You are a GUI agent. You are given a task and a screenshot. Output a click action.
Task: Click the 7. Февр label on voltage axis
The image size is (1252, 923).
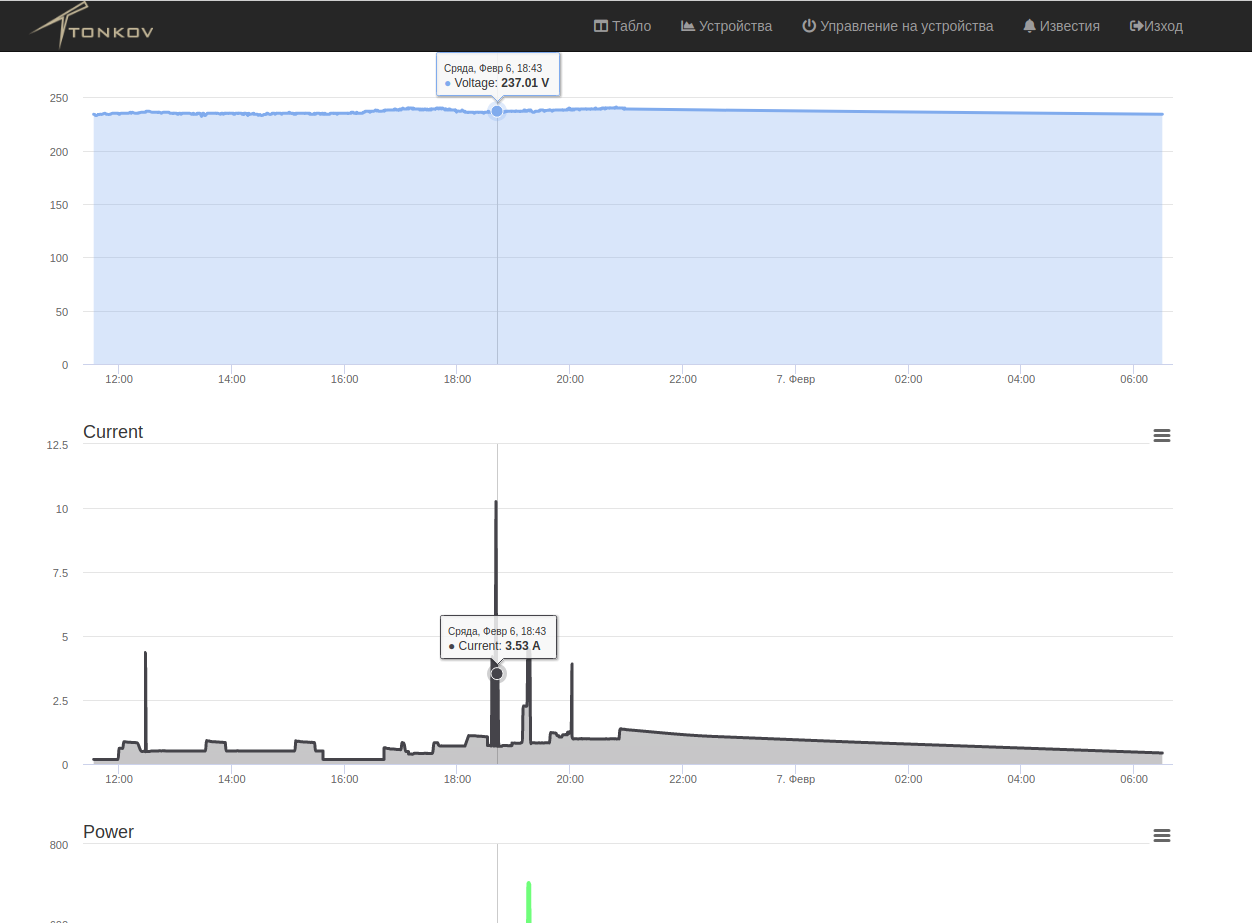click(x=796, y=379)
